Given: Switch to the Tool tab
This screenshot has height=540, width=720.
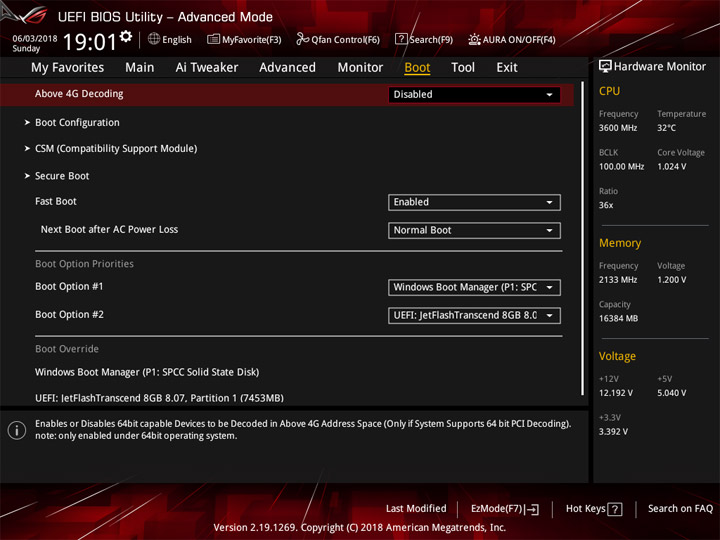Looking at the screenshot, I should point(463,68).
